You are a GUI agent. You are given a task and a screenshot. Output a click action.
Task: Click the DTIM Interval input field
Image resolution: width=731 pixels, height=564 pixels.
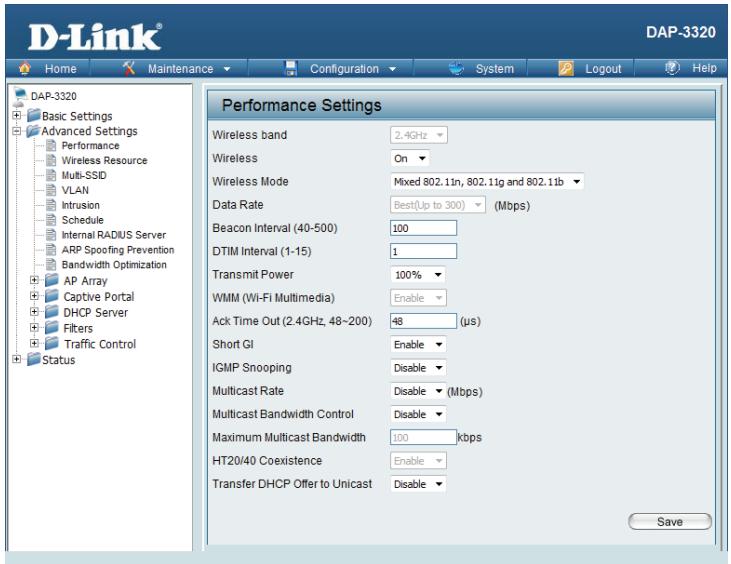click(x=423, y=251)
